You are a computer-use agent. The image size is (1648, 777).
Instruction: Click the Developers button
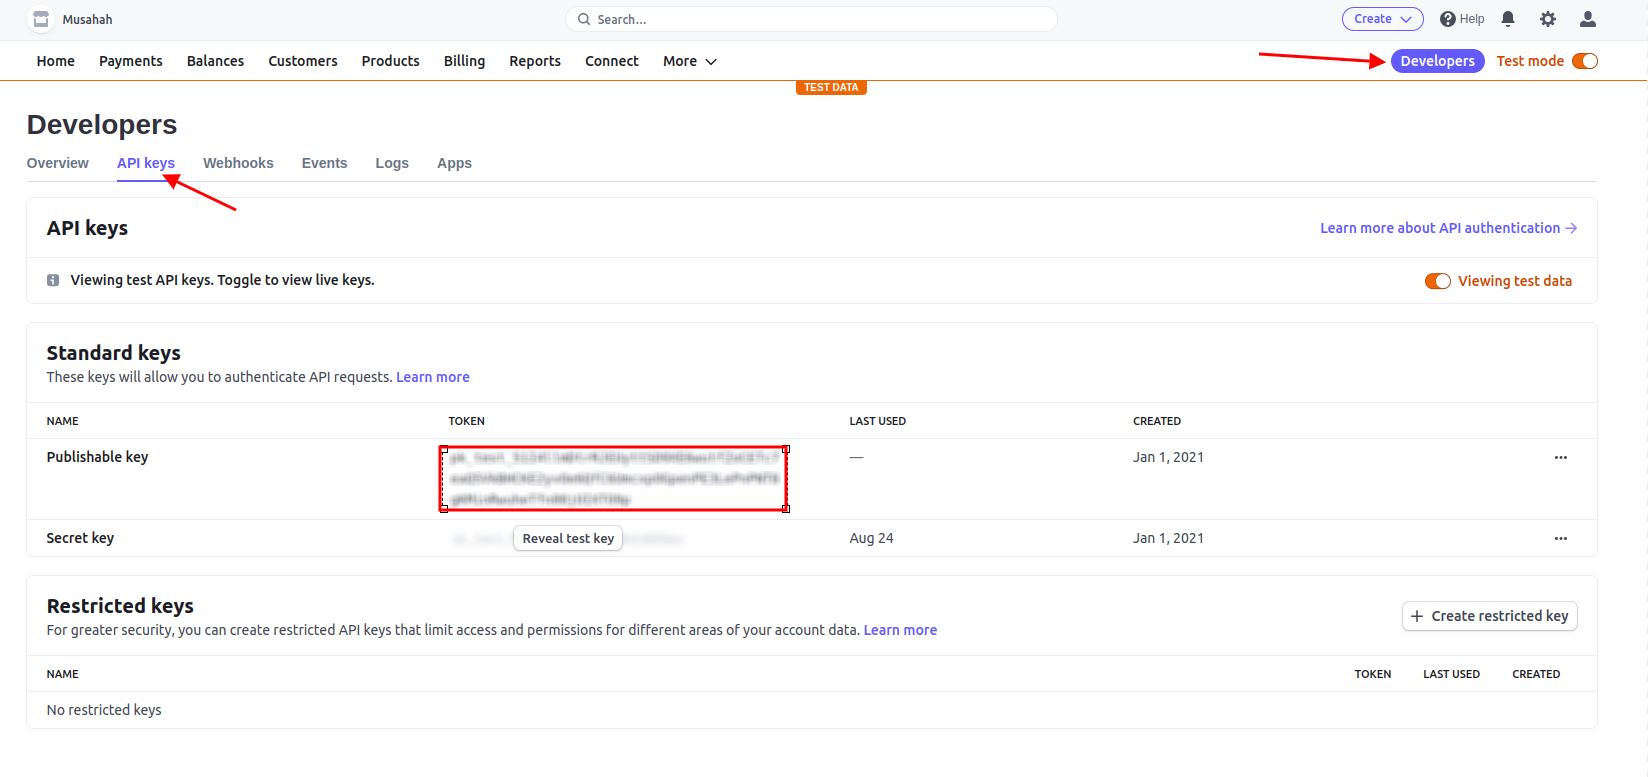coord(1437,61)
